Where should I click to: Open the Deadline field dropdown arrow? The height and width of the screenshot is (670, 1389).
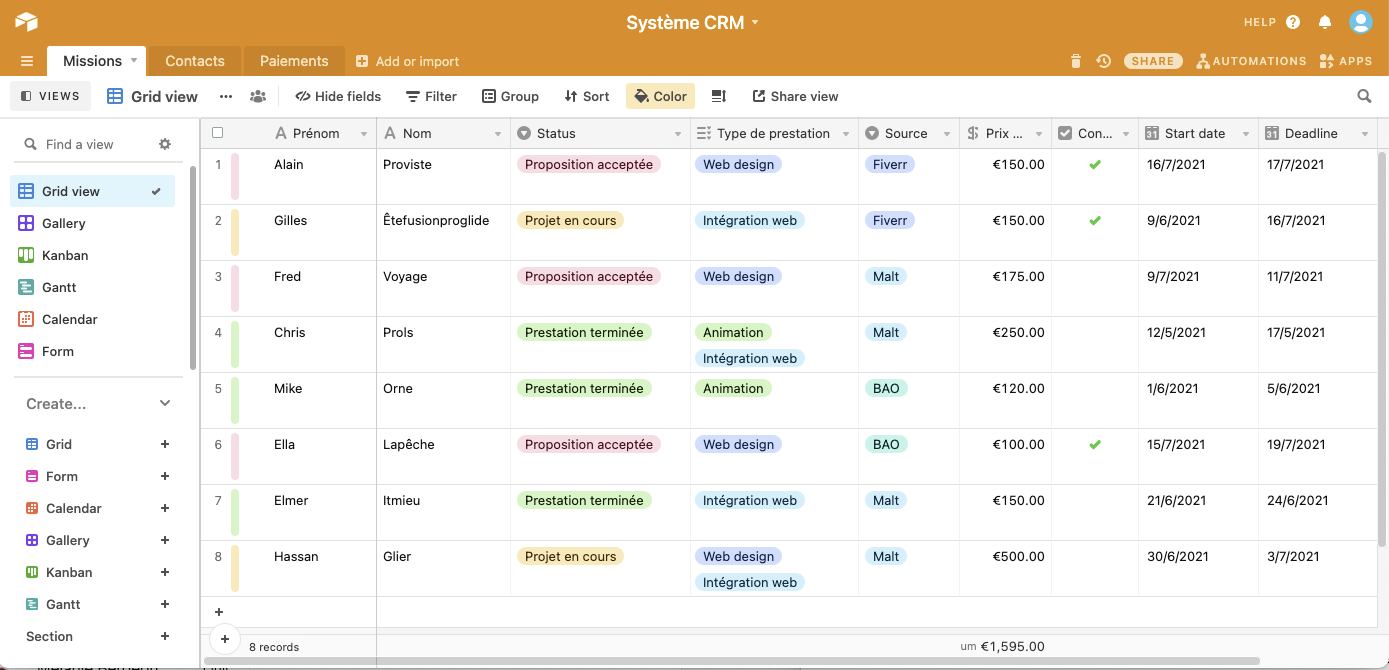[x=1364, y=134]
